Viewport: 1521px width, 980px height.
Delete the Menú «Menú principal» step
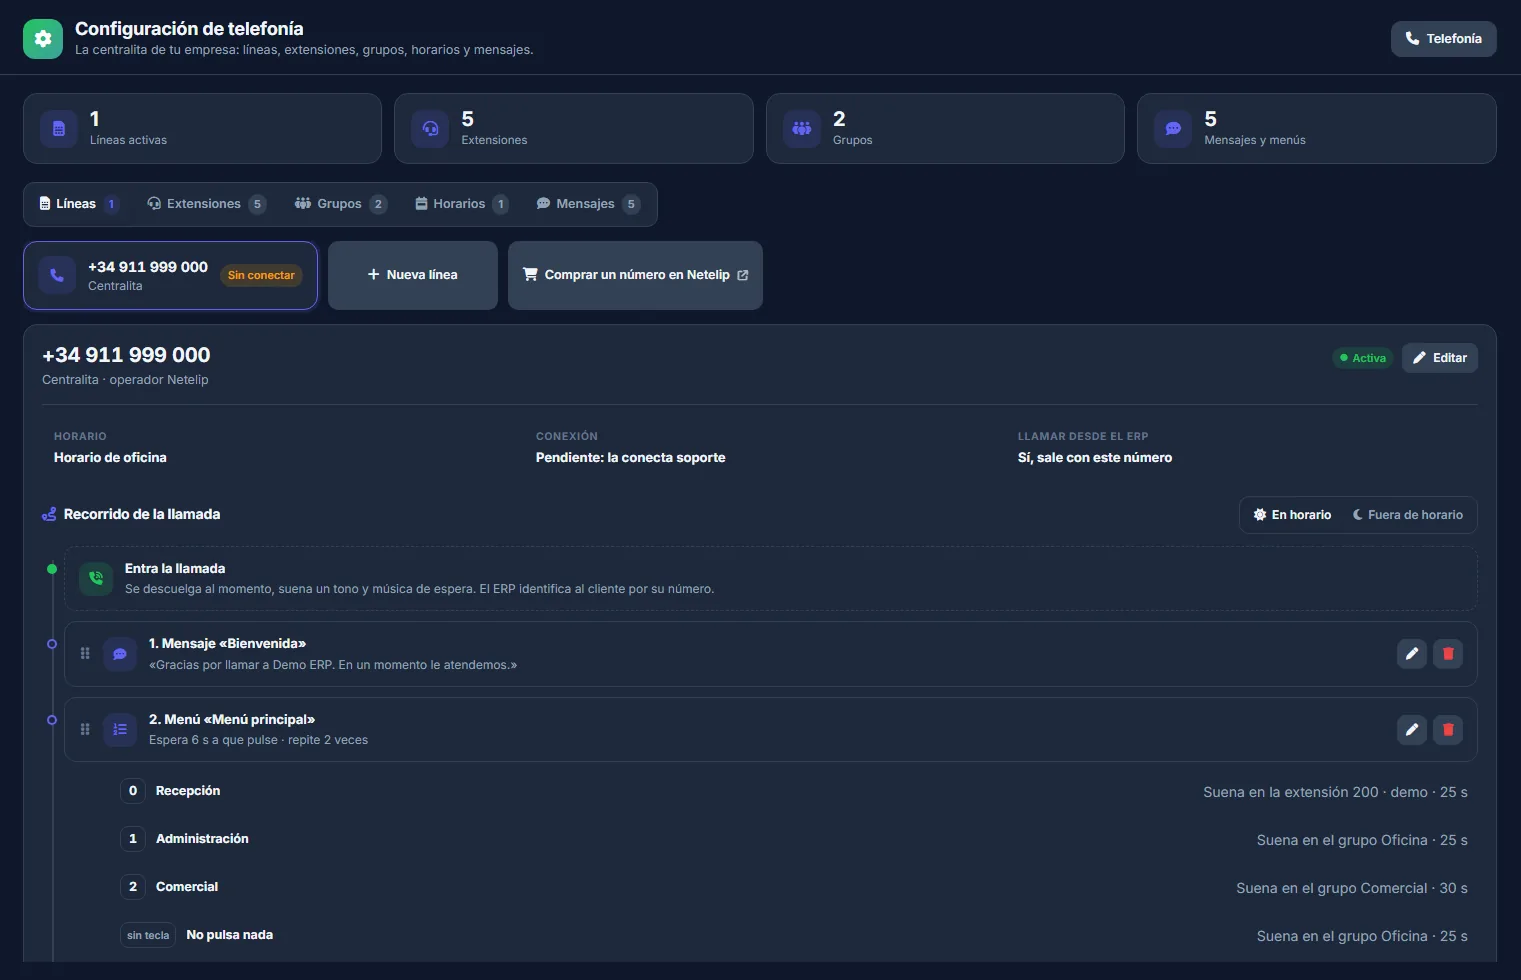(x=1448, y=730)
